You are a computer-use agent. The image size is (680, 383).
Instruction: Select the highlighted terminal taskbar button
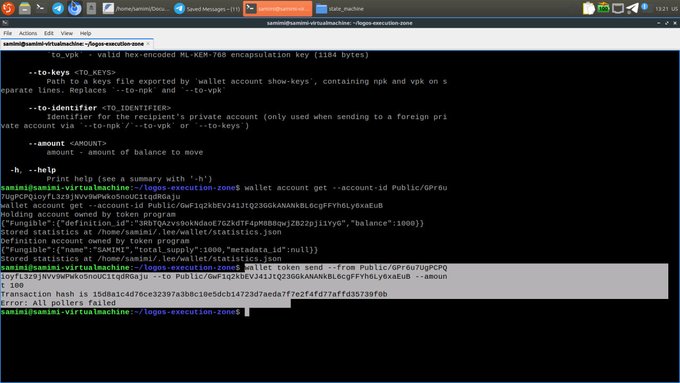pos(278,8)
